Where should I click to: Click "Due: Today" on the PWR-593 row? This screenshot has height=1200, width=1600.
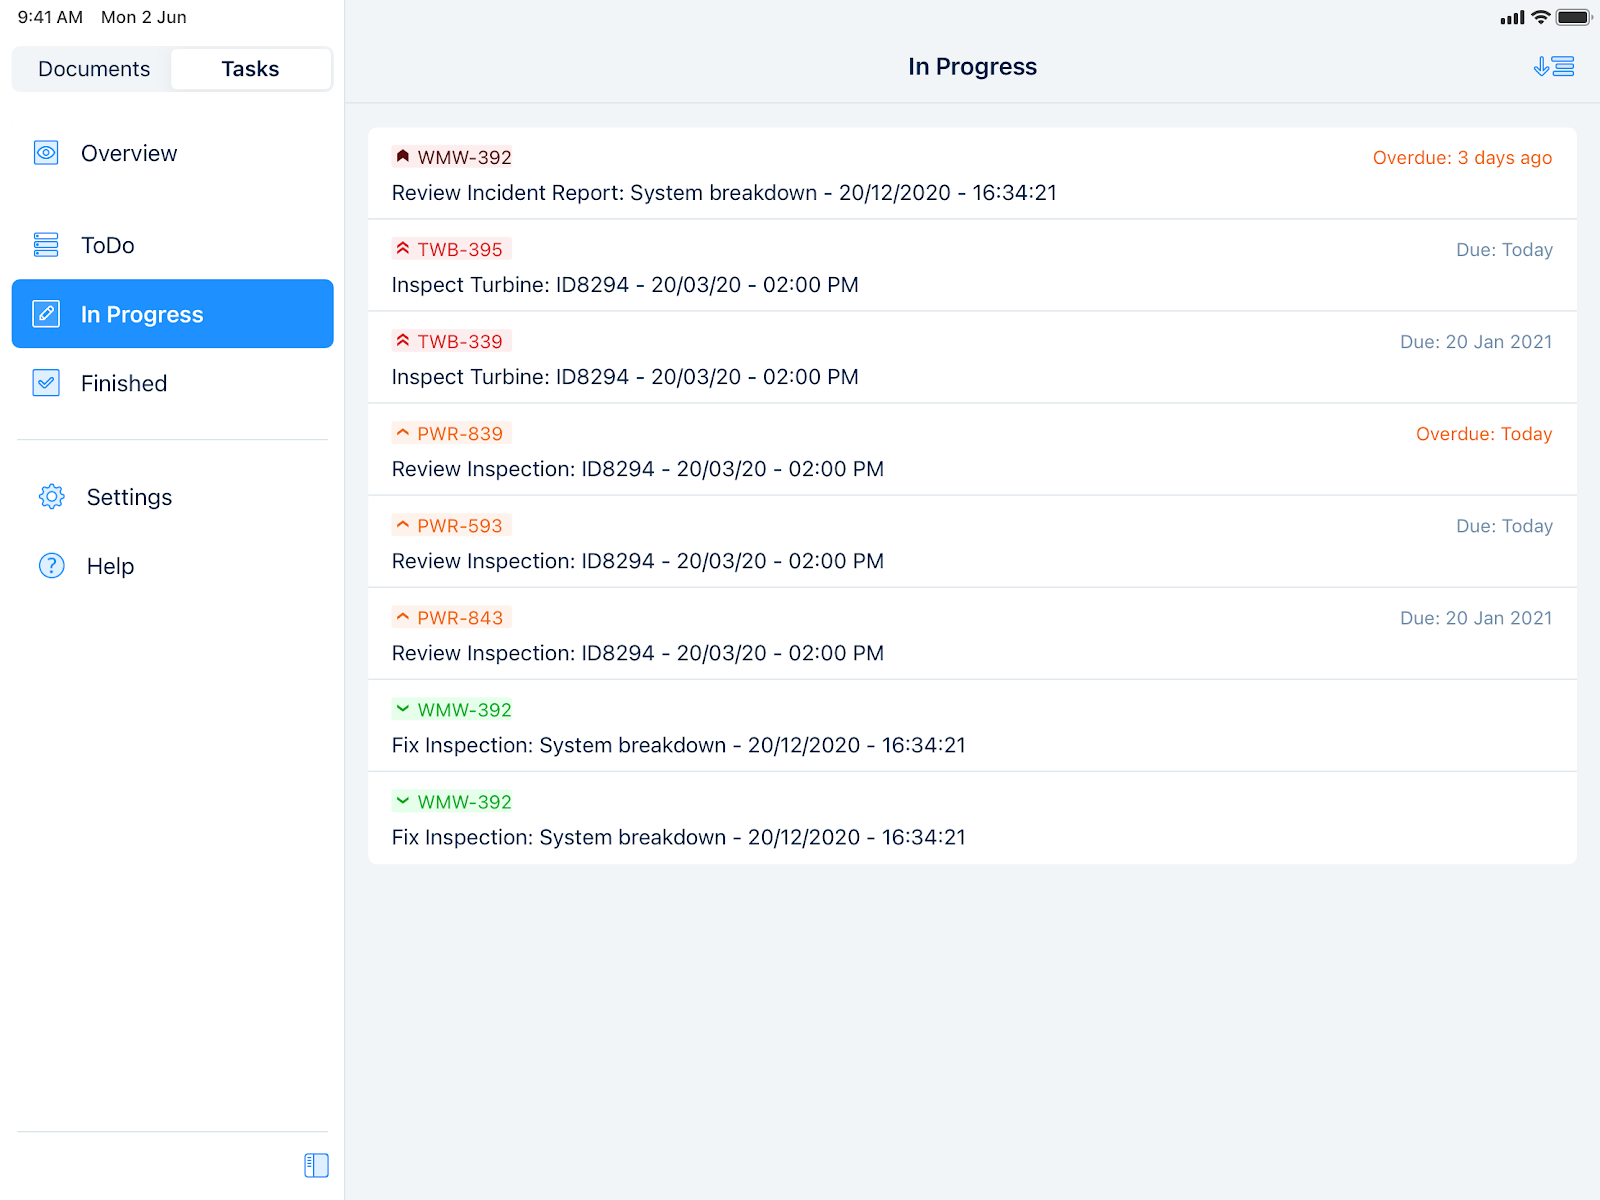1504,526
